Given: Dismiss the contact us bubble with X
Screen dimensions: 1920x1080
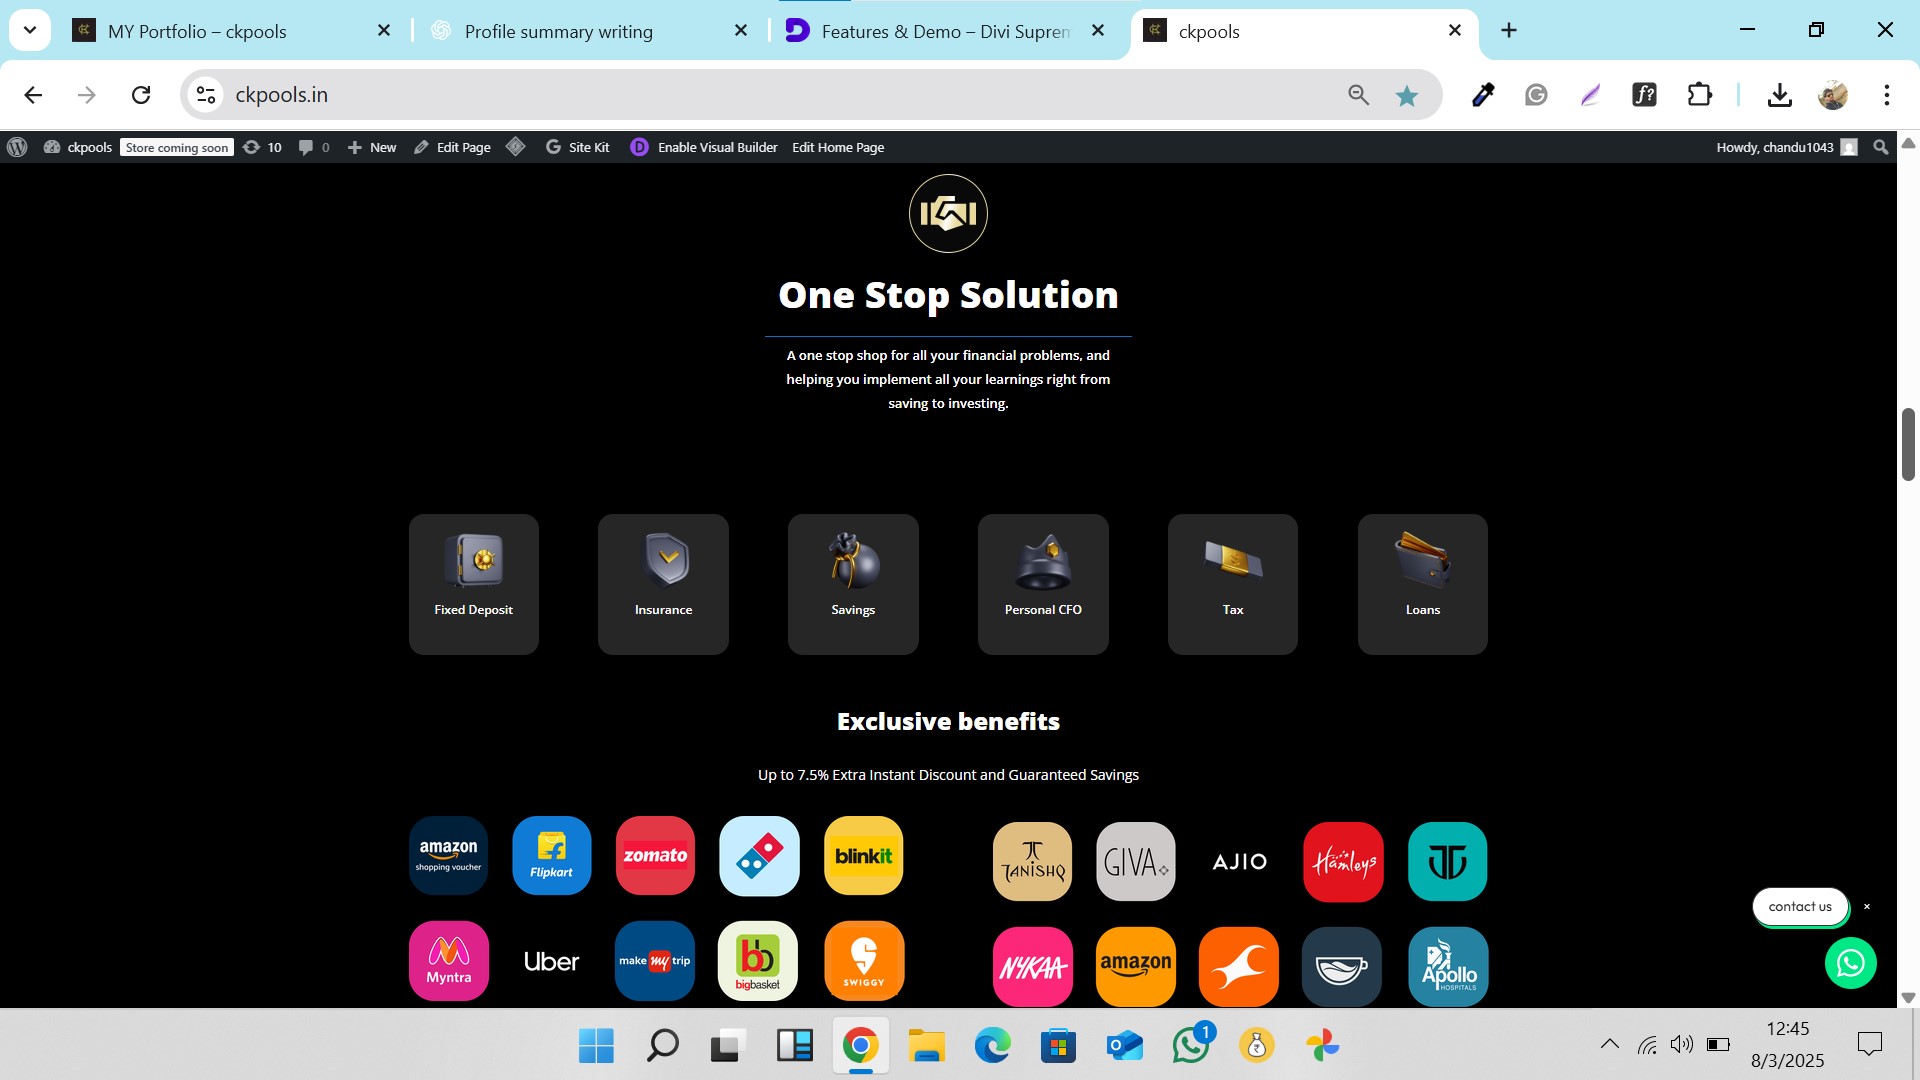Looking at the screenshot, I should [x=1866, y=907].
